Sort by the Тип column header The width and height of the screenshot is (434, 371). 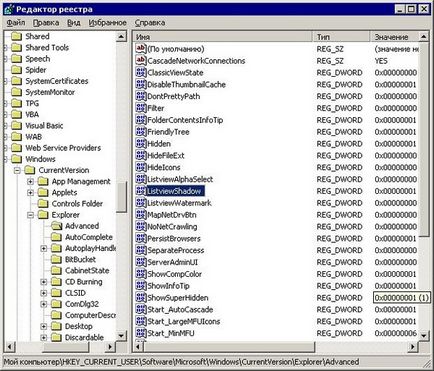coord(341,37)
